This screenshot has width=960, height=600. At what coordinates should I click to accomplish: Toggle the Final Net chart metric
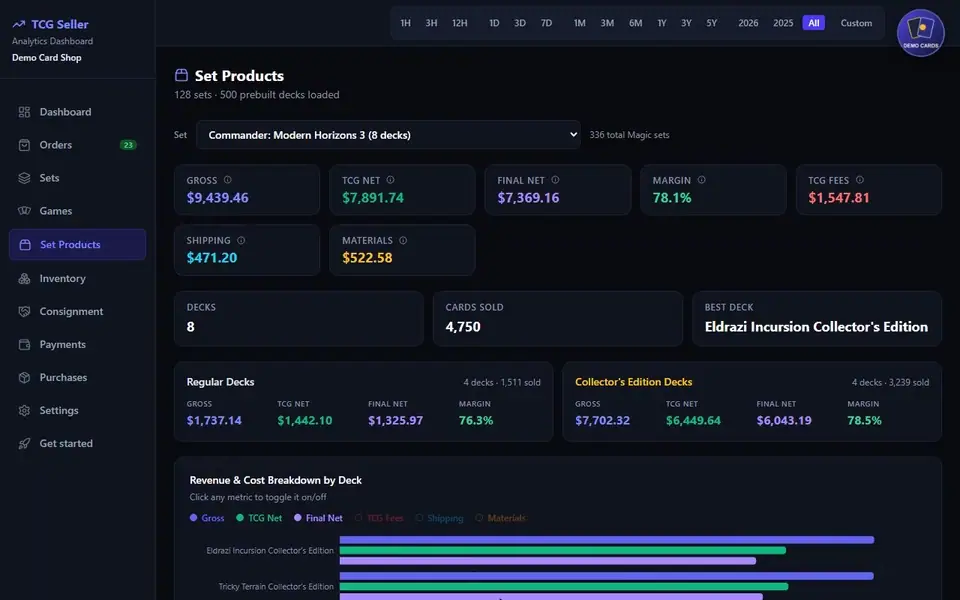coord(318,518)
